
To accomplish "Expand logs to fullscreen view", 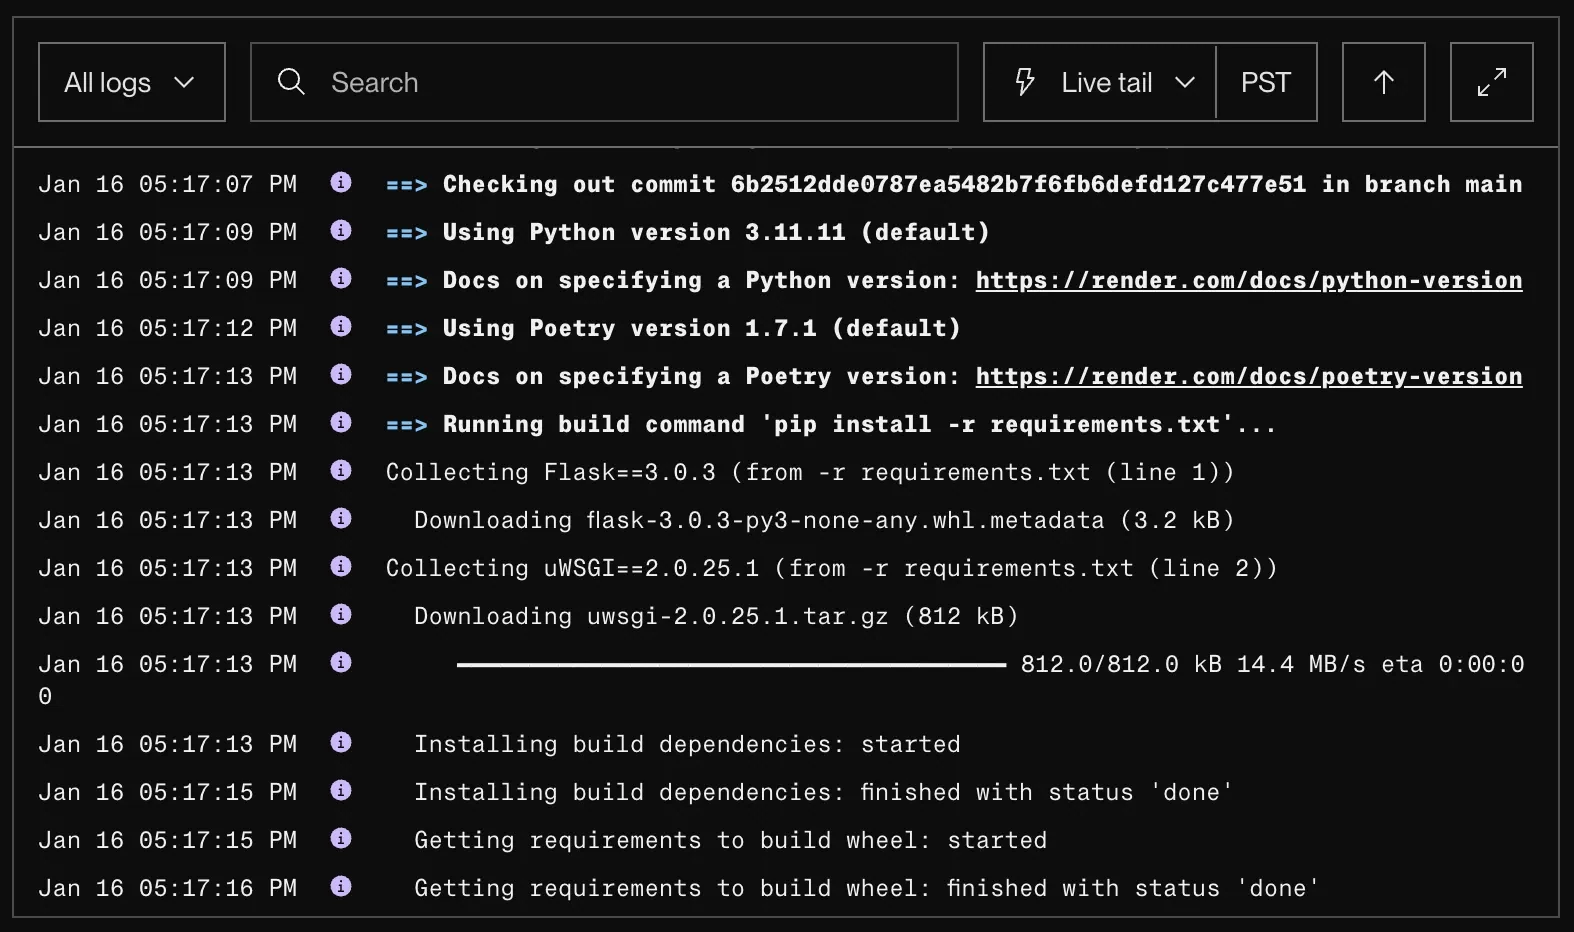I will point(1492,82).
